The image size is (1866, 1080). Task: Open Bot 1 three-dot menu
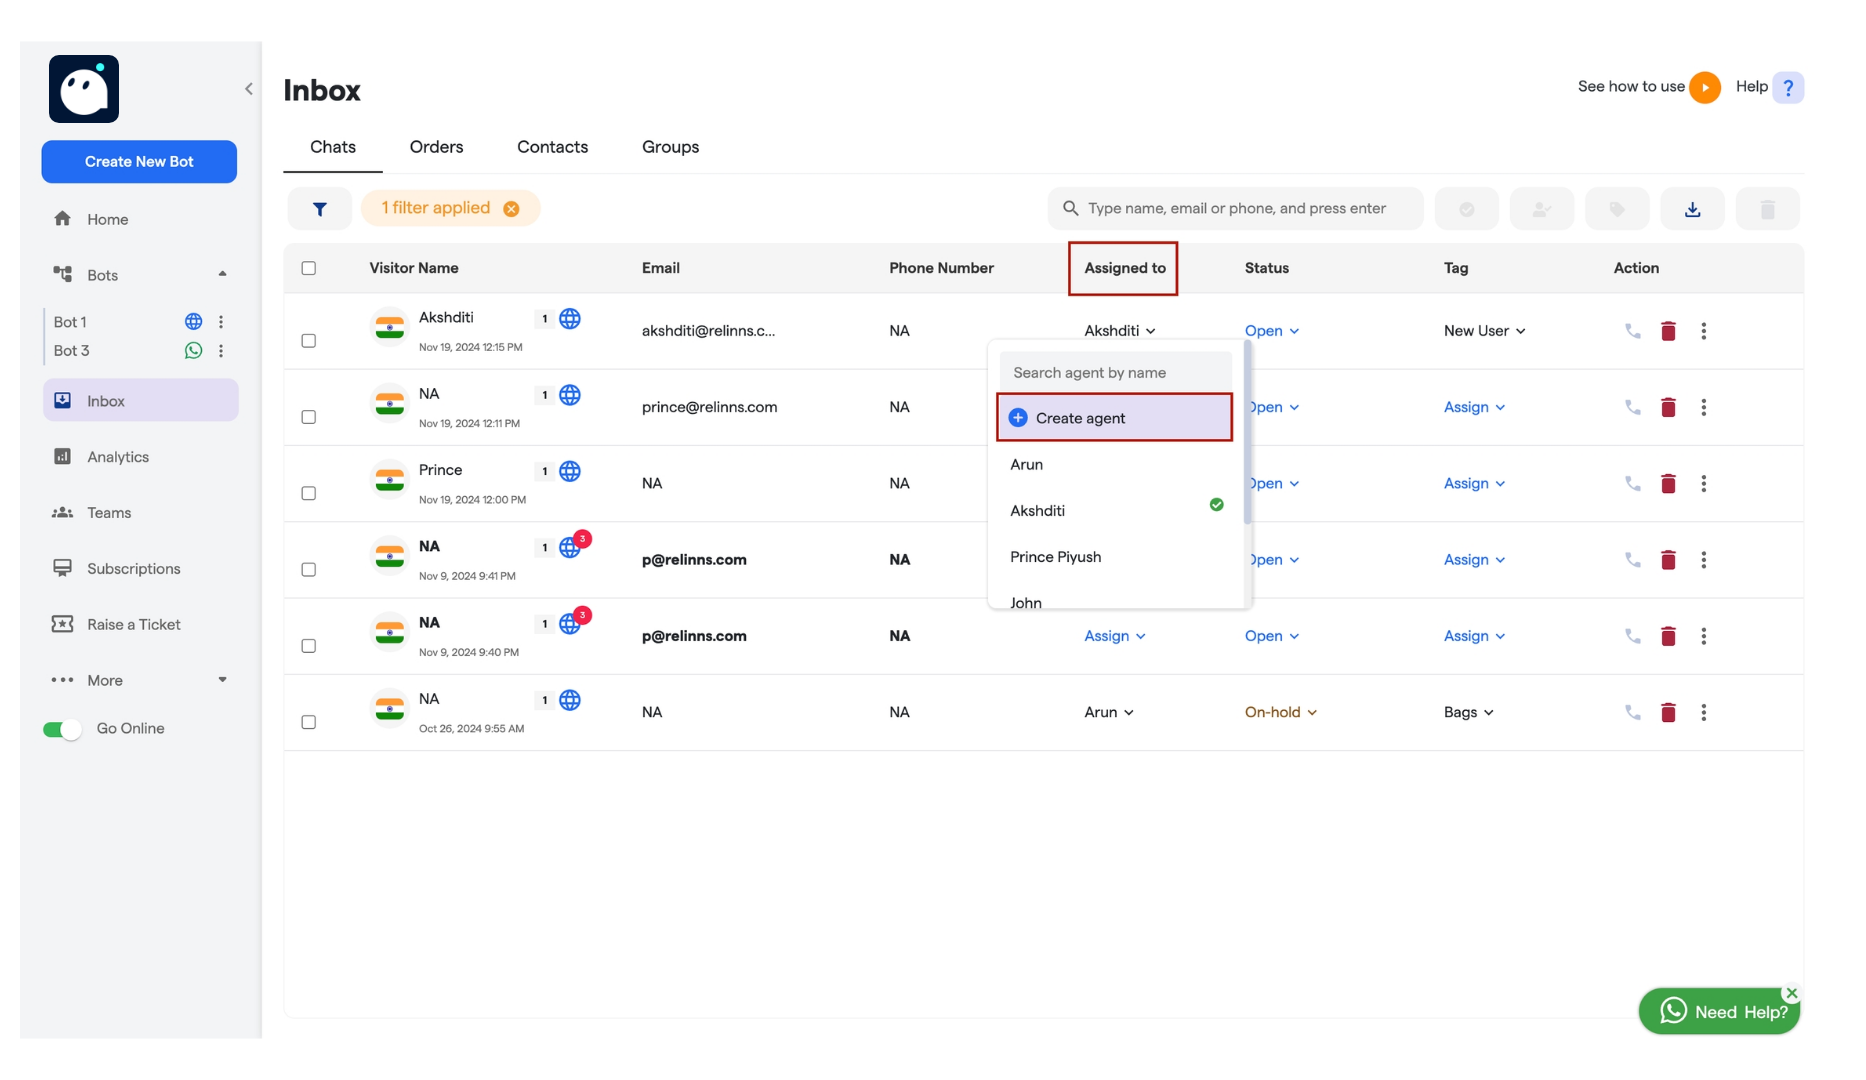[221, 322]
